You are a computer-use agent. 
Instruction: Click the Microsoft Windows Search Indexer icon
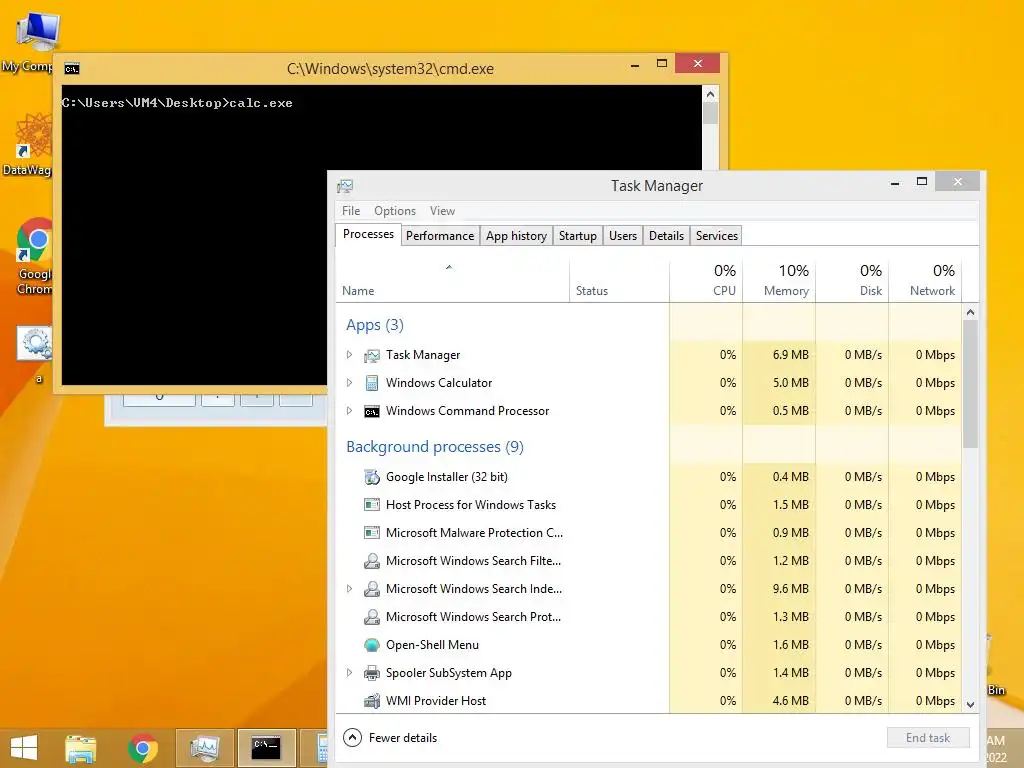(x=372, y=589)
